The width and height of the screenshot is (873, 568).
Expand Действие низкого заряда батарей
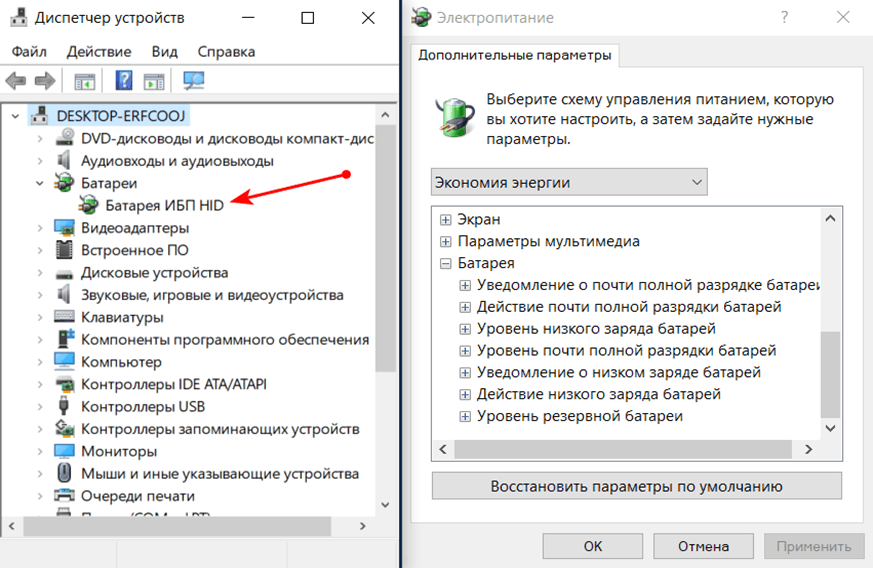pos(465,394)
